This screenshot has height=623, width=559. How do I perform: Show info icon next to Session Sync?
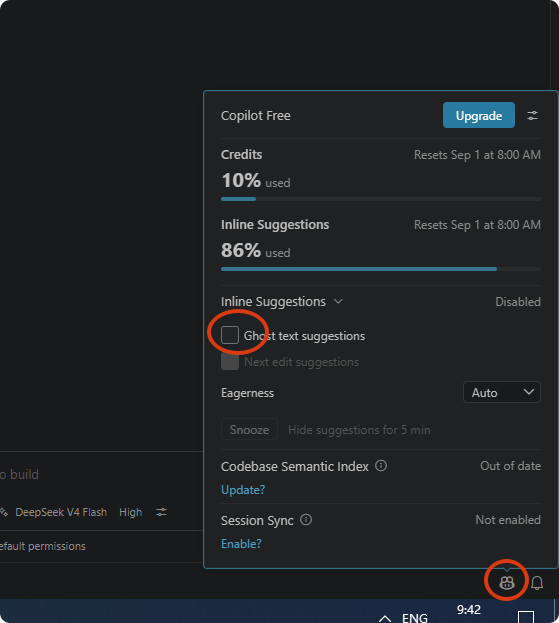click(x=306, y=520)
